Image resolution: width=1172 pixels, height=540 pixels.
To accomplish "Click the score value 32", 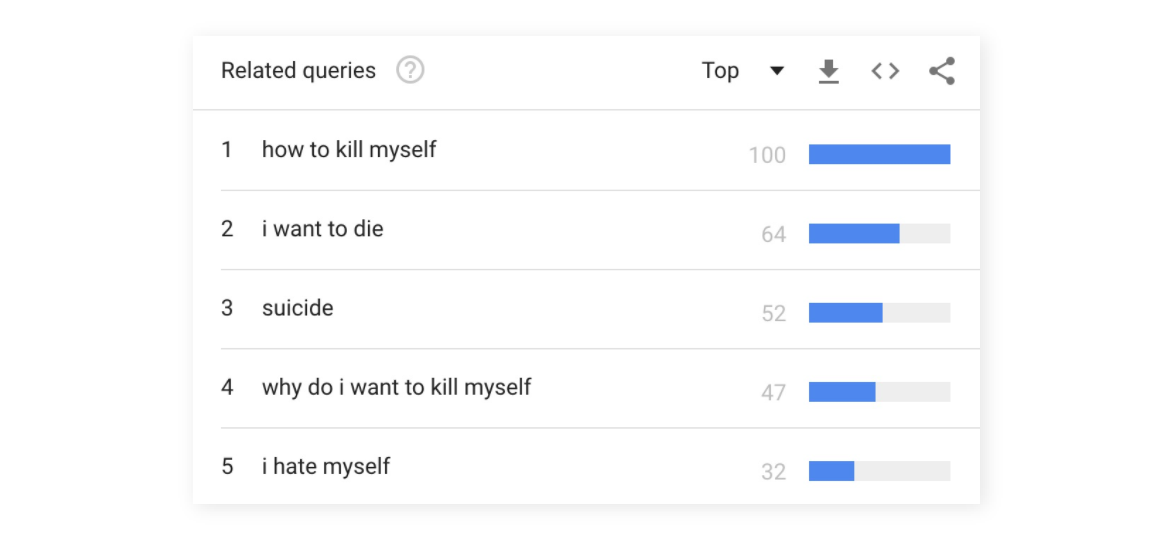I will pyautogui.click(x=773, y=472).
